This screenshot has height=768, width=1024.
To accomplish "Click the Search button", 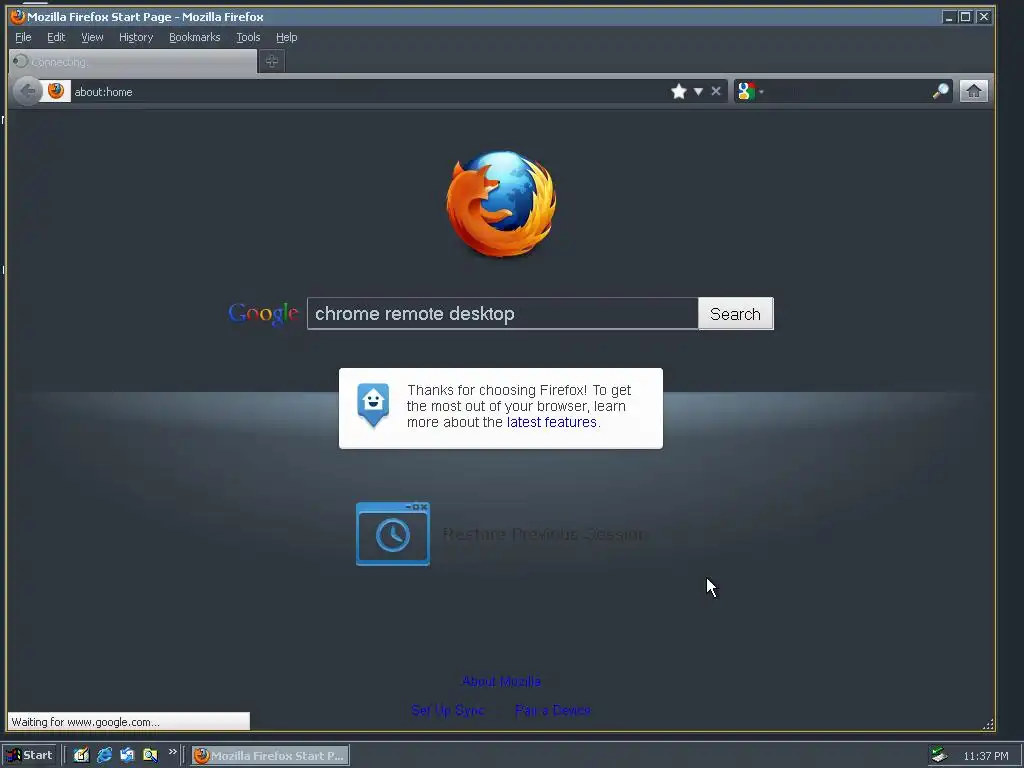I will [x=735, y=314].
